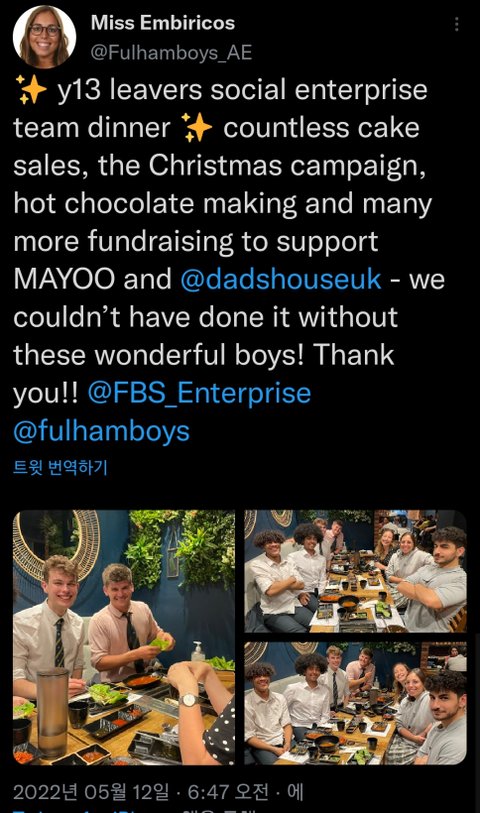
Task: Tap Miss Embiricos's profile avatar photo
Action: 44,37
